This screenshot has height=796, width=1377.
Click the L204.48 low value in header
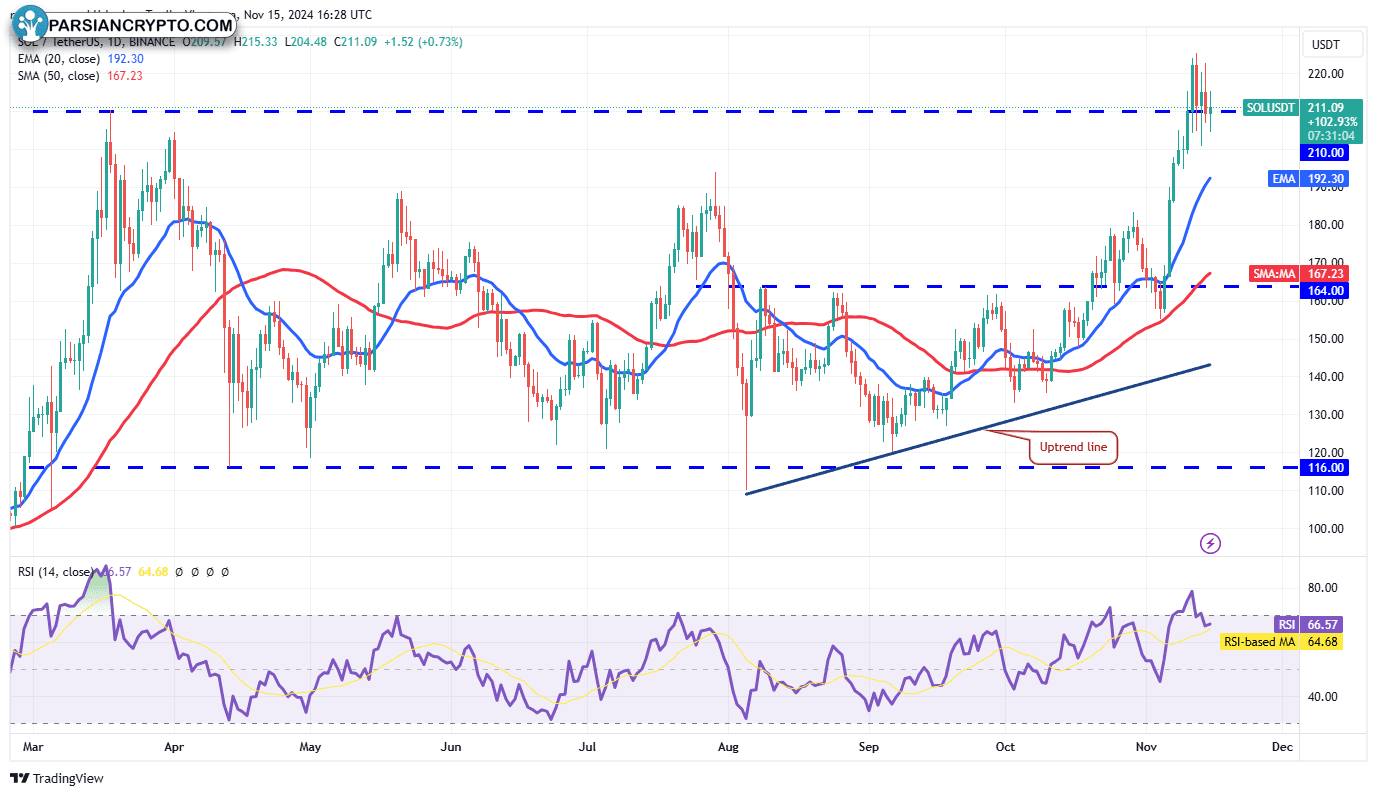[x=308, y=42]
